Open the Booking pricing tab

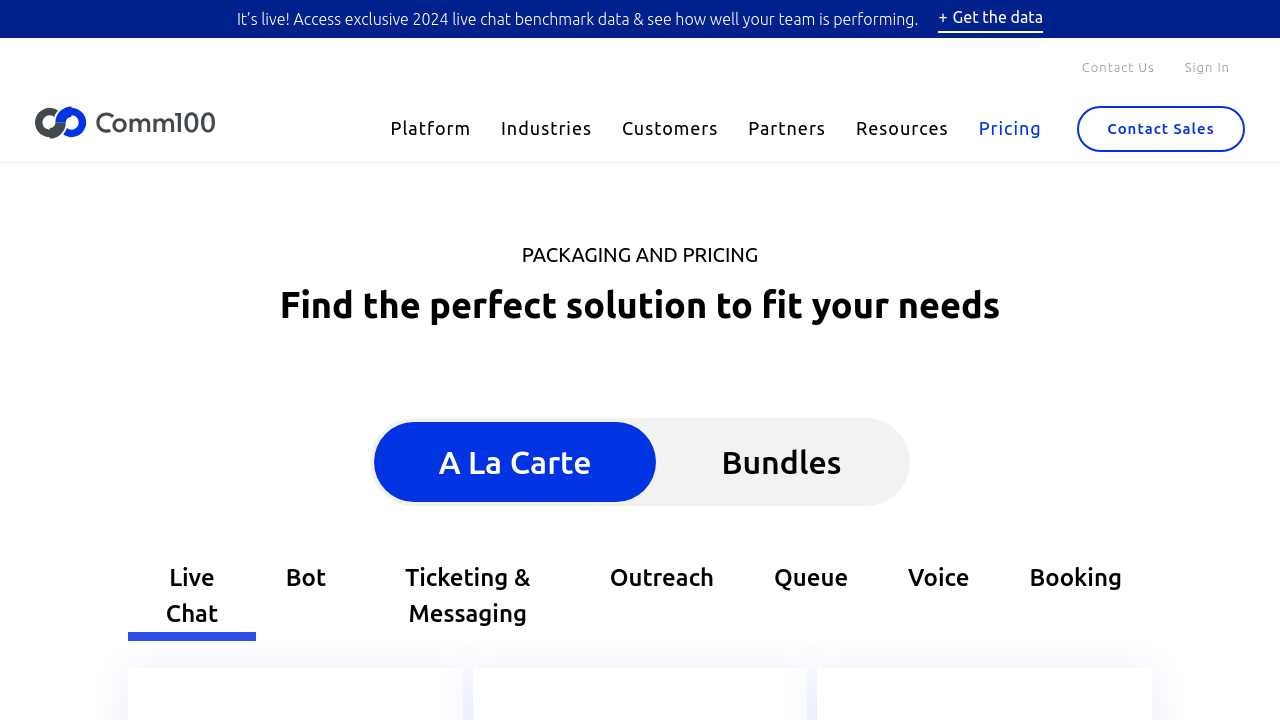pos(1075,578)
